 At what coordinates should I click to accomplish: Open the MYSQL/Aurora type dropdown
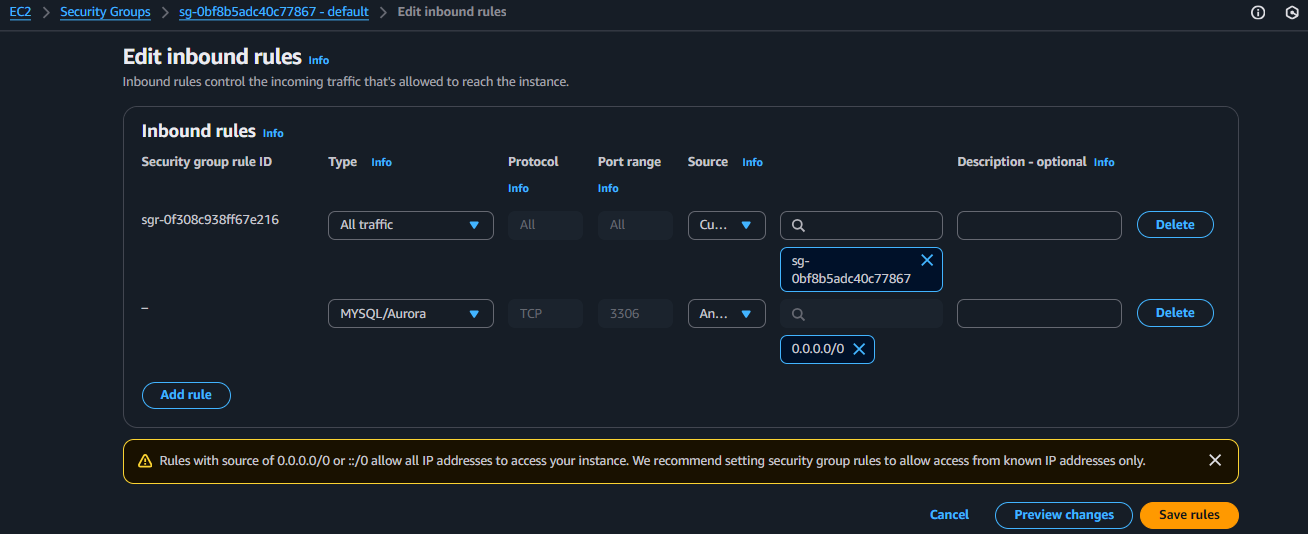click(x=410, y=313)
